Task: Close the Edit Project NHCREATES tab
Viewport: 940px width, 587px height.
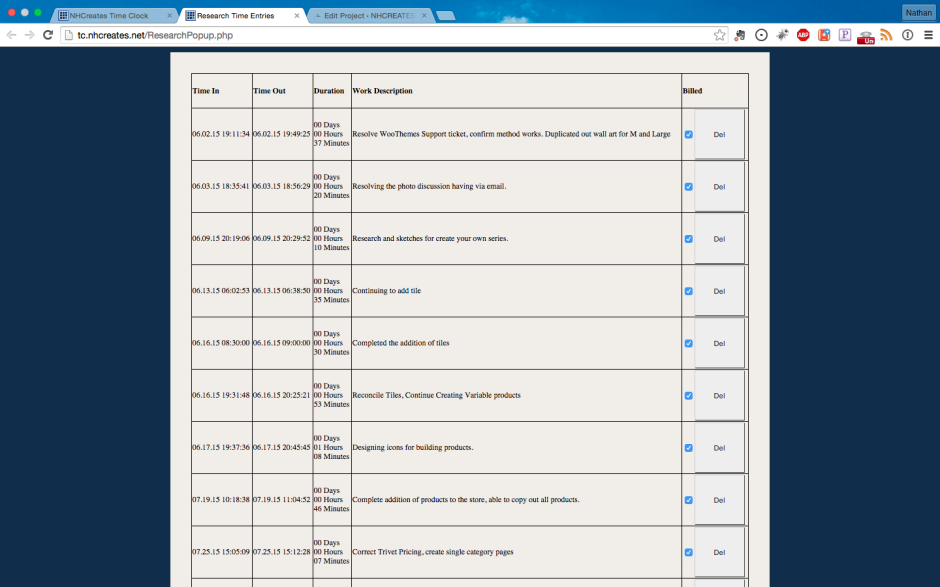Action: point(424,16)
